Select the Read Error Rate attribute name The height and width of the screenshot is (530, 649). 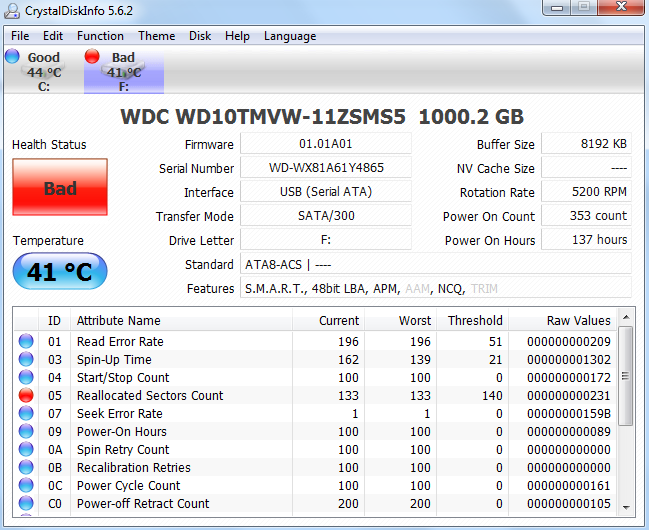tap(120, 342)
